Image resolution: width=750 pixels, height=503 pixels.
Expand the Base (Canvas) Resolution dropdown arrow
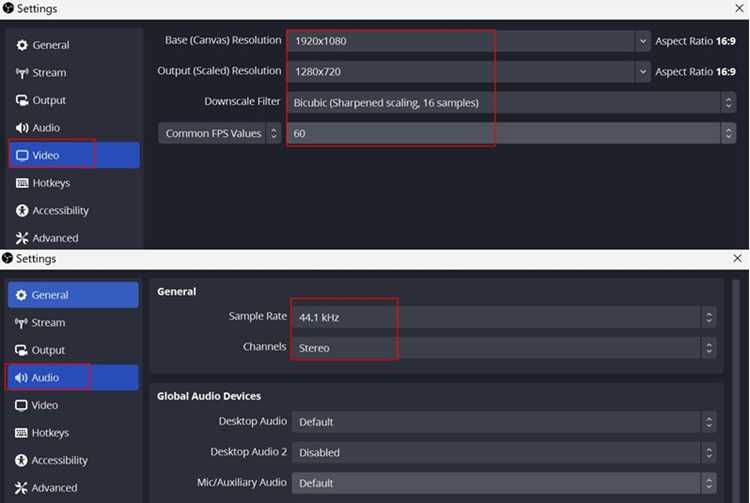coord(643,41)
